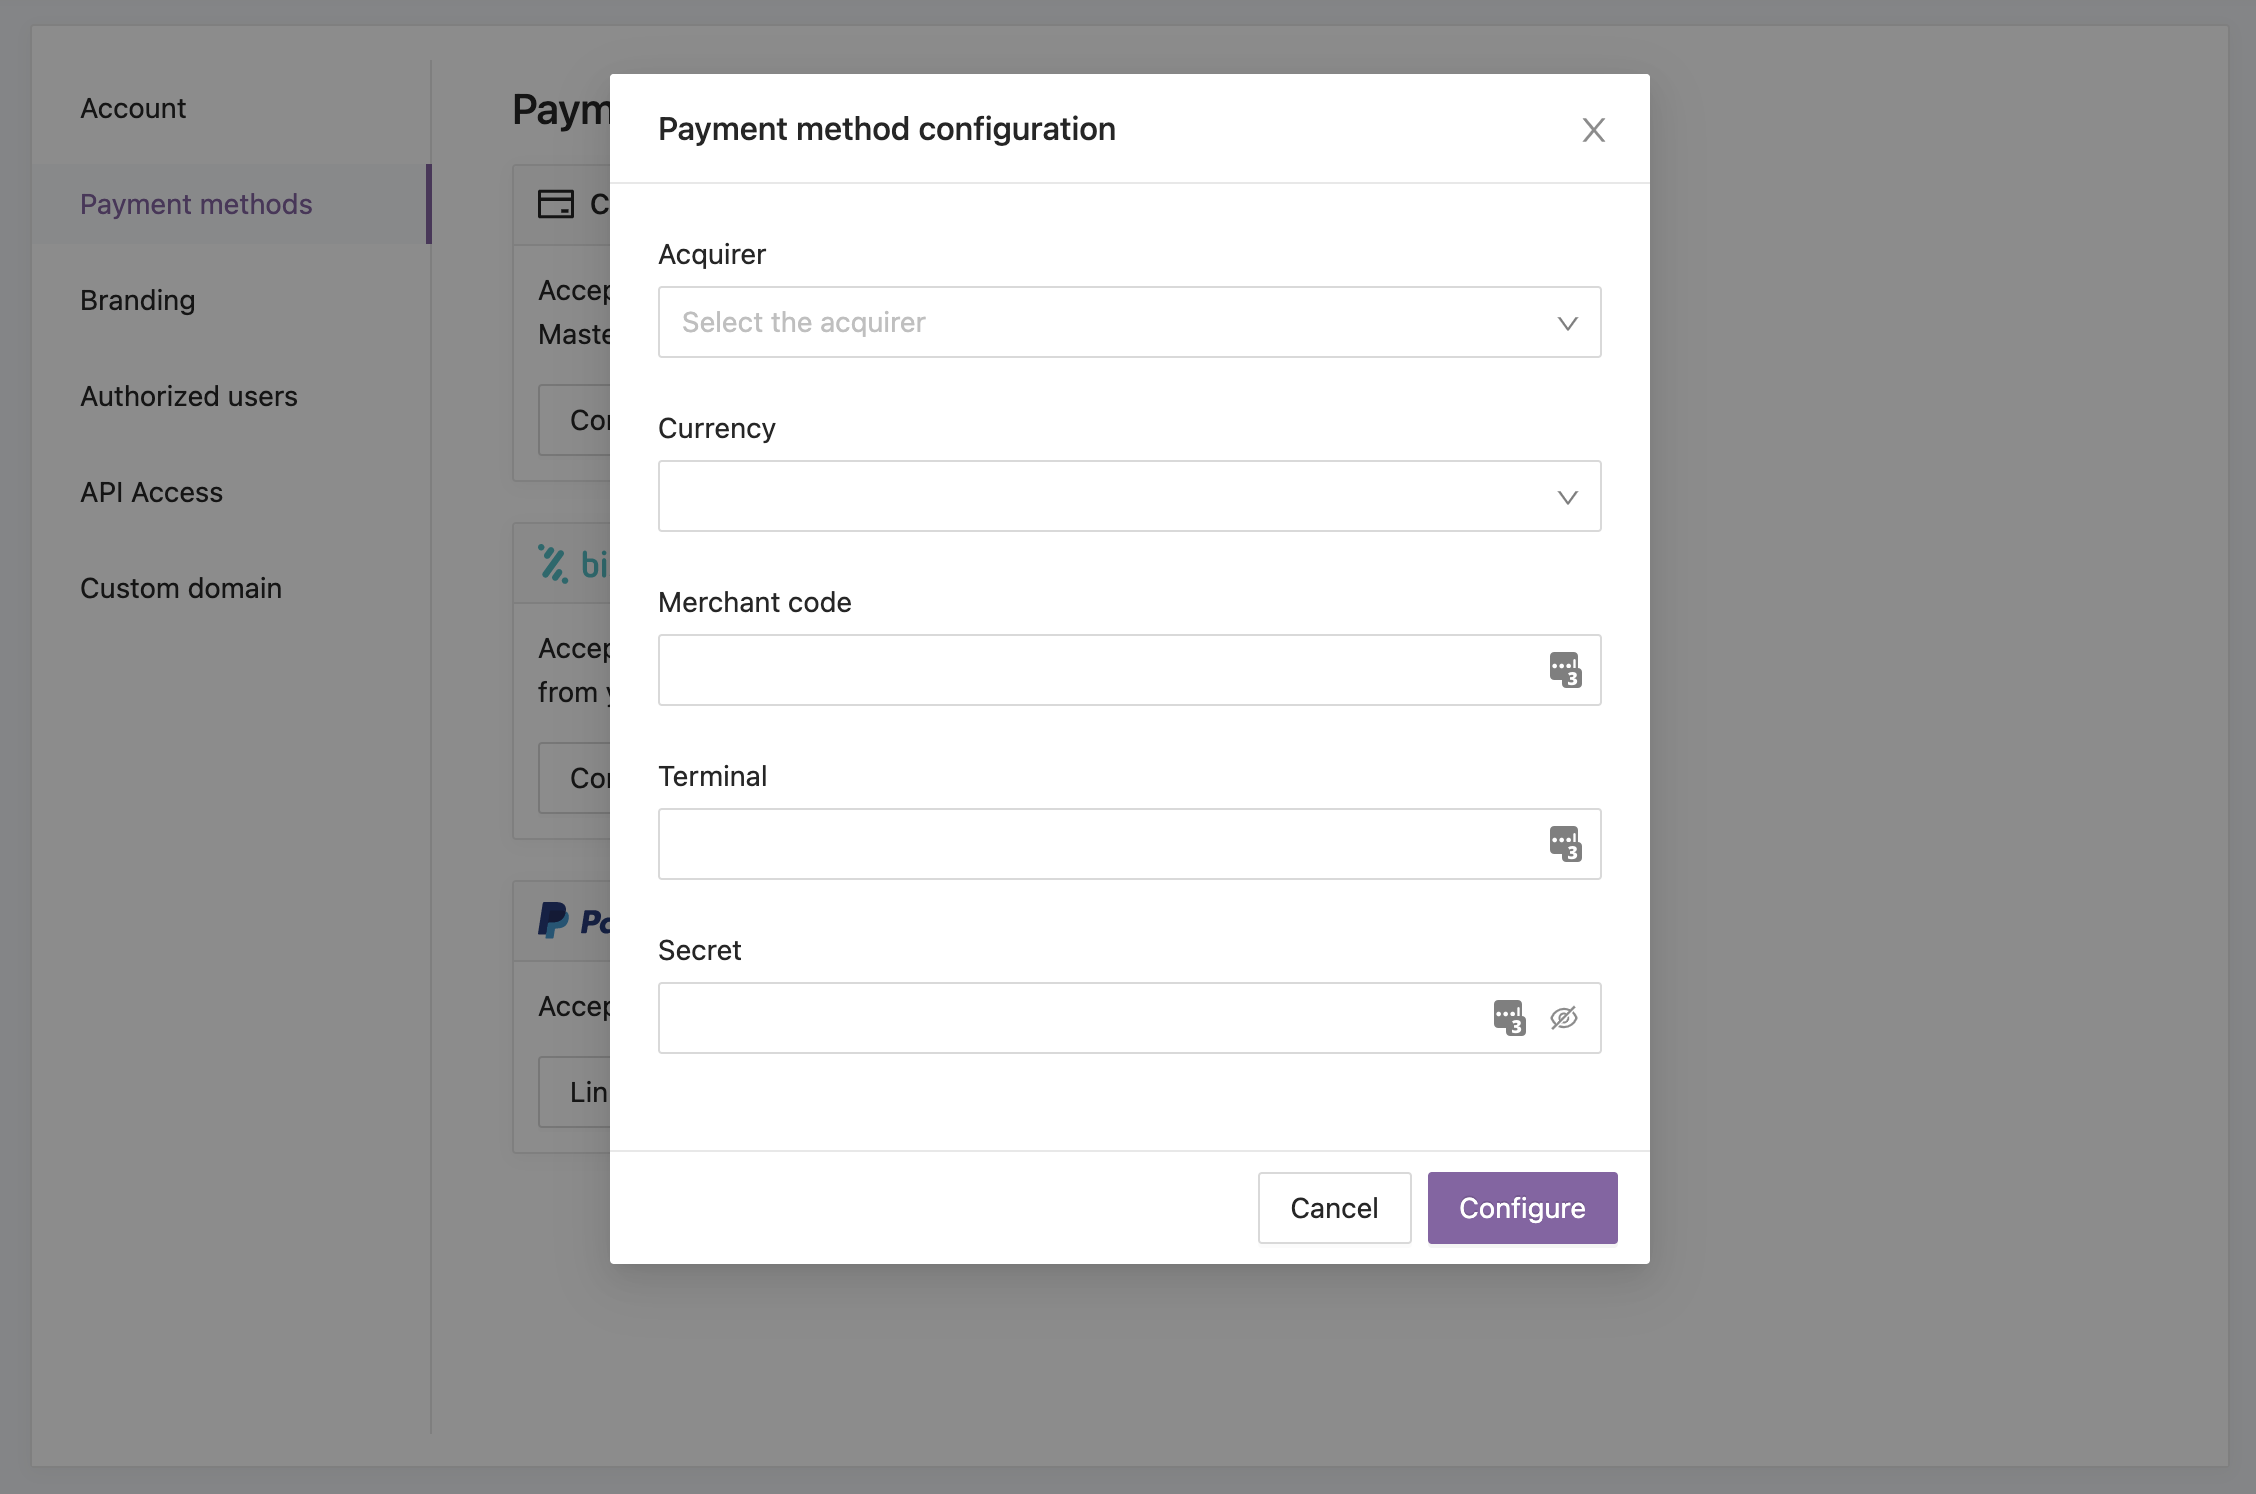Click the Configure button
Viewport: 2256px width, 1494px height.
(x=1523, y=1208)
